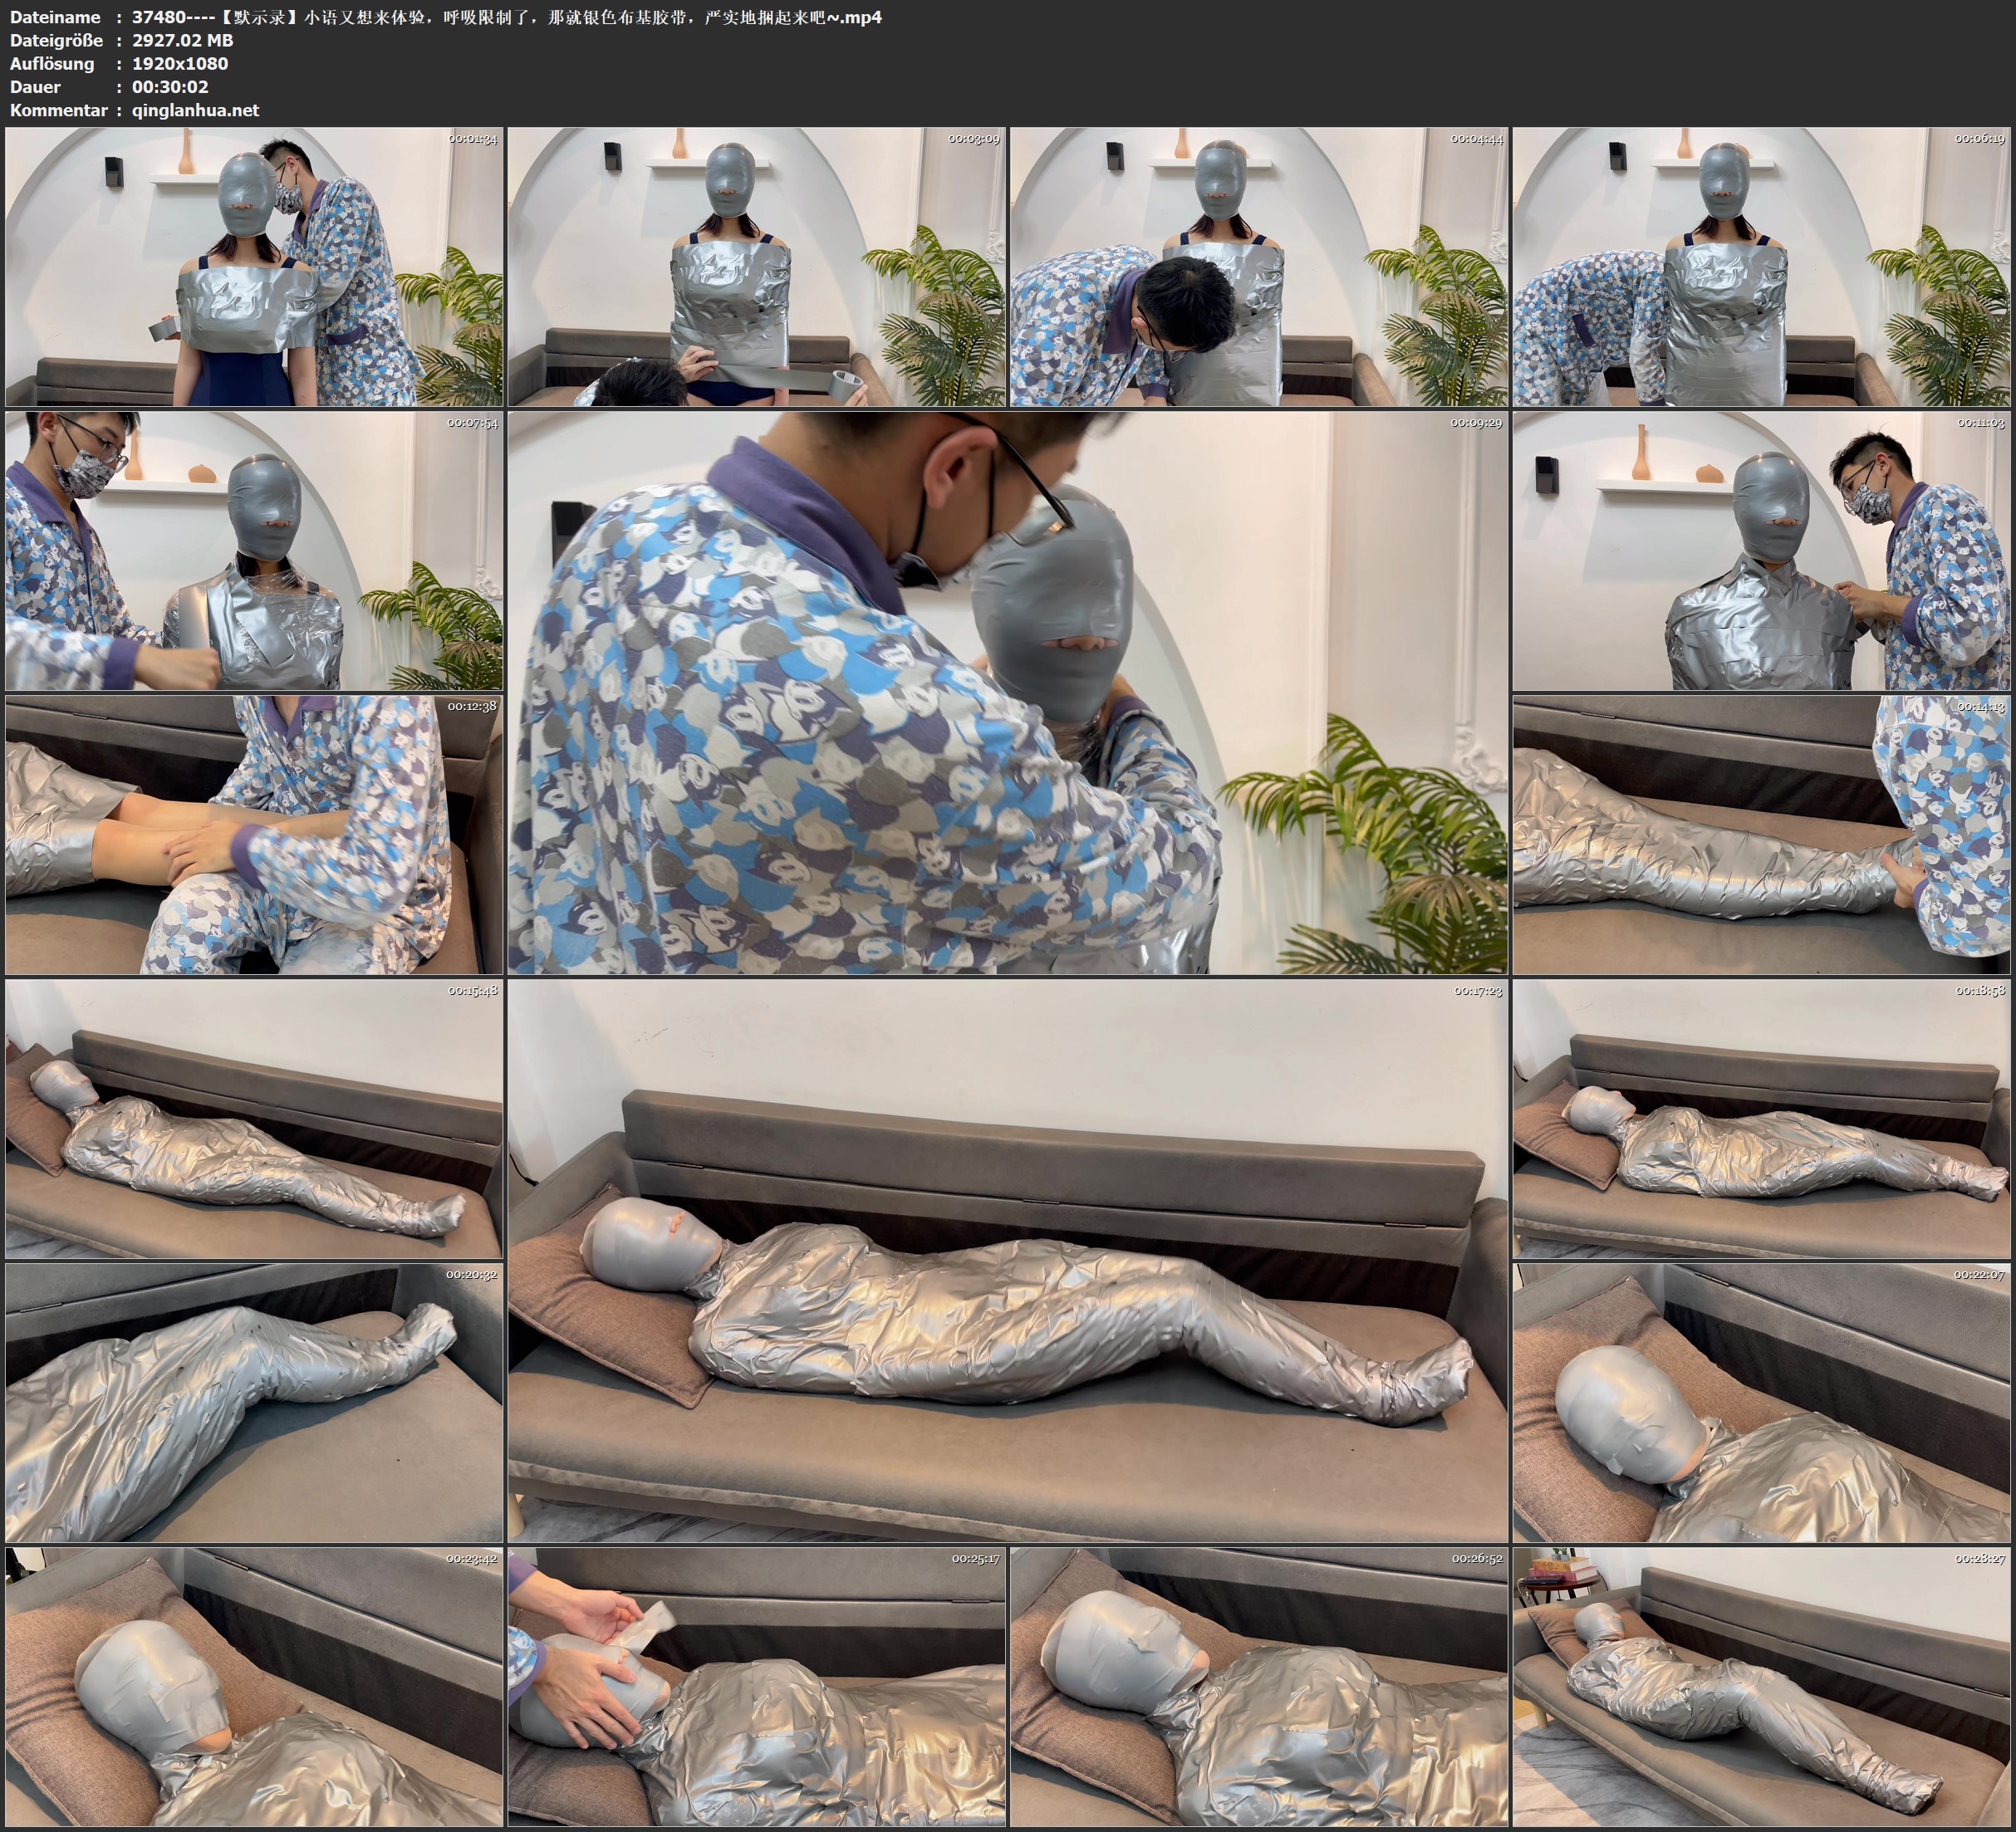The width and height of the screenshot is (2016, 1832).
Task: Open the frame marked 00:04:44
Action: coord(1259,266)
